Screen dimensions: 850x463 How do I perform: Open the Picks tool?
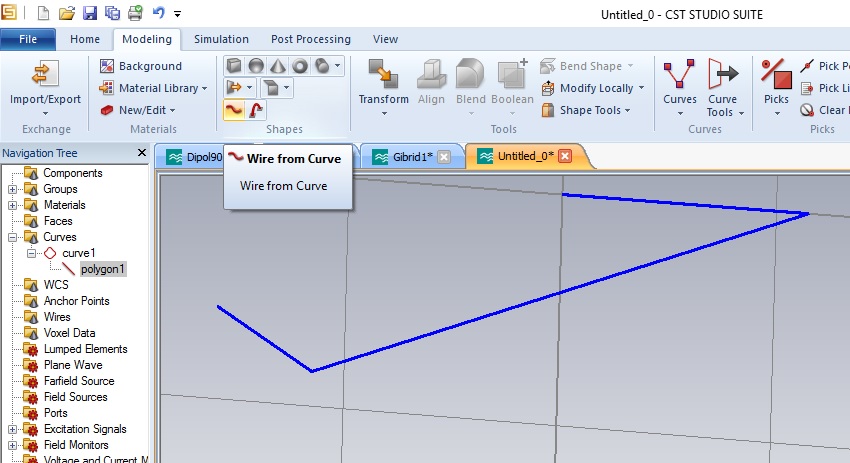click(776, 87)
